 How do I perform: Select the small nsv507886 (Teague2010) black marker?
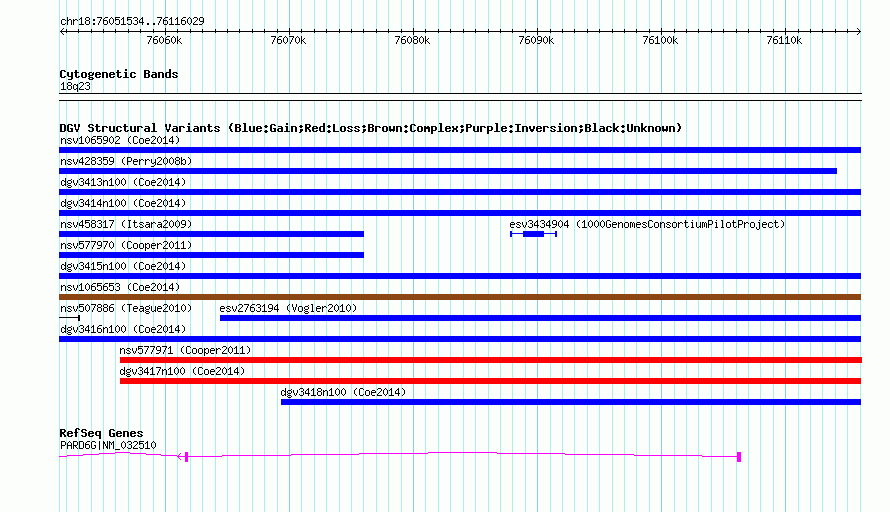tap(69, 318)
